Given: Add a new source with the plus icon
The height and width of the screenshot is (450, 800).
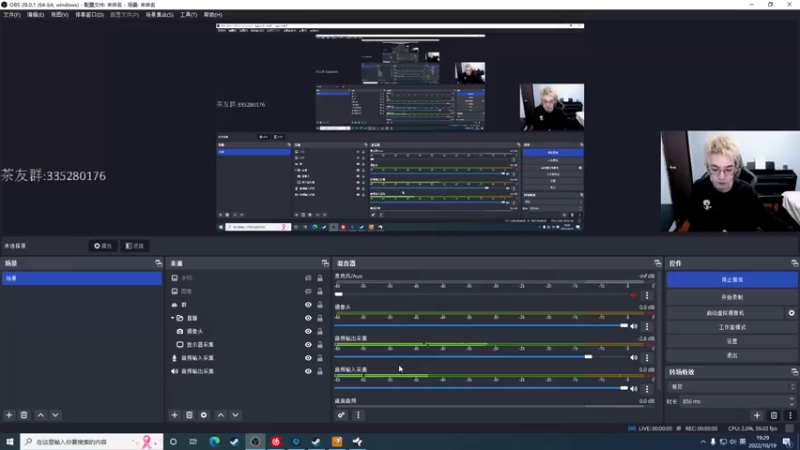Looking at the screenshot, I should (174, 415).
